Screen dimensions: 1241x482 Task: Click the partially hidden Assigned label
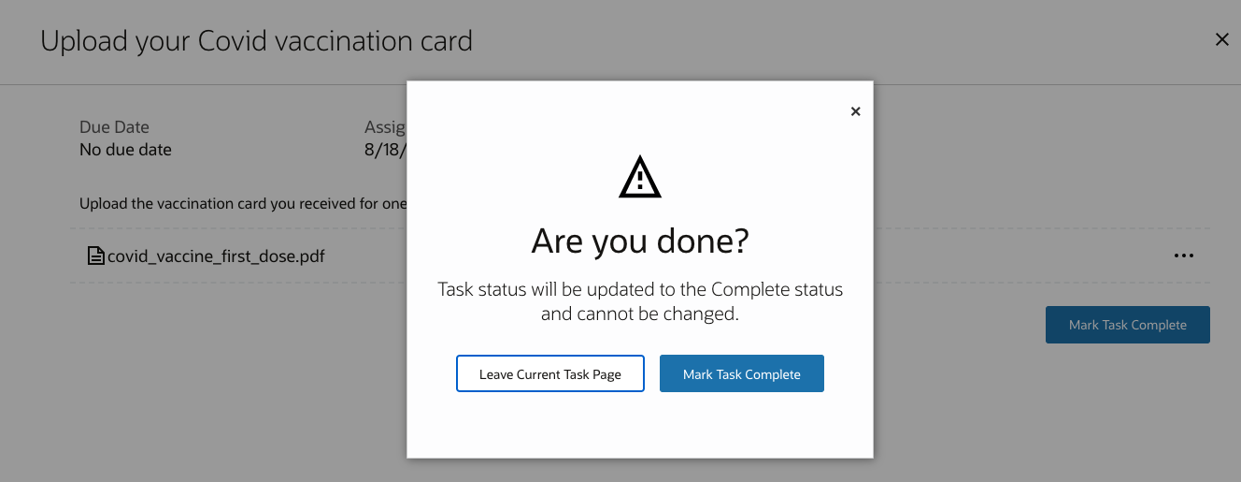(x=385, y=127)
